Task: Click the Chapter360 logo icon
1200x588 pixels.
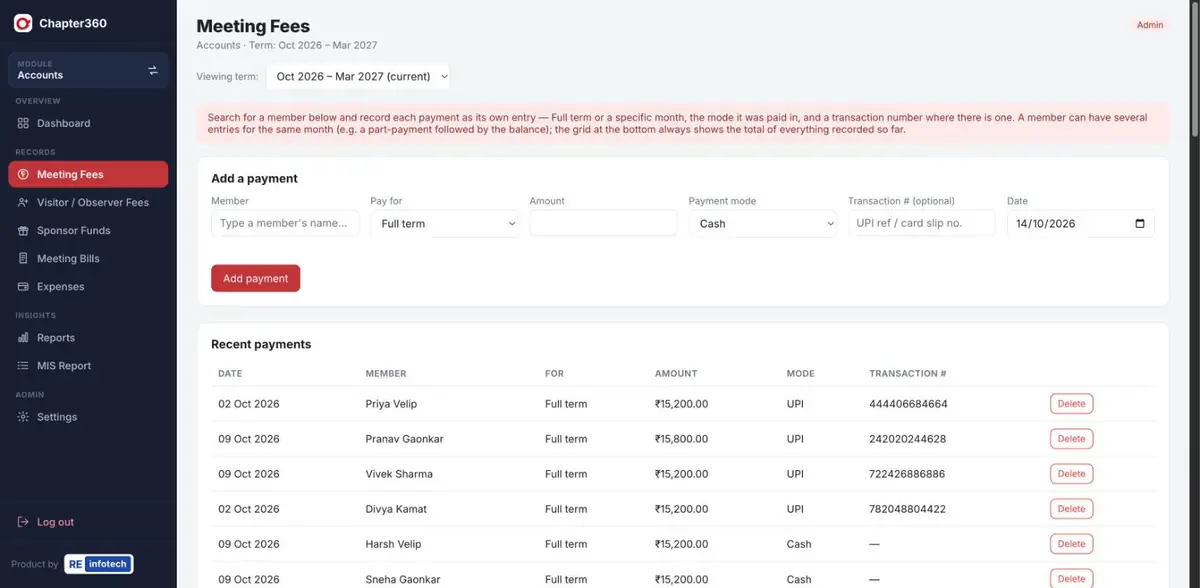Action: [x=22, y=23]
